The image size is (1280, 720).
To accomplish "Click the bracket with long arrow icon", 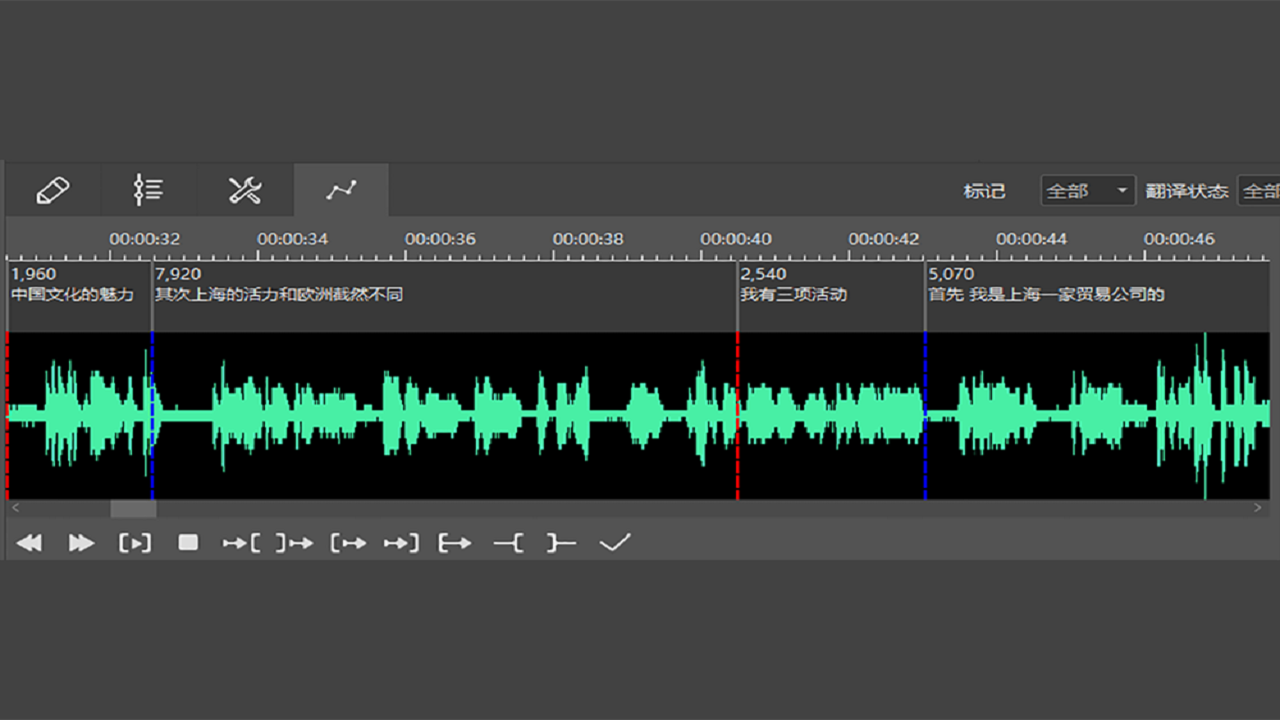I will pyautogui.click(x=455, y=543).
